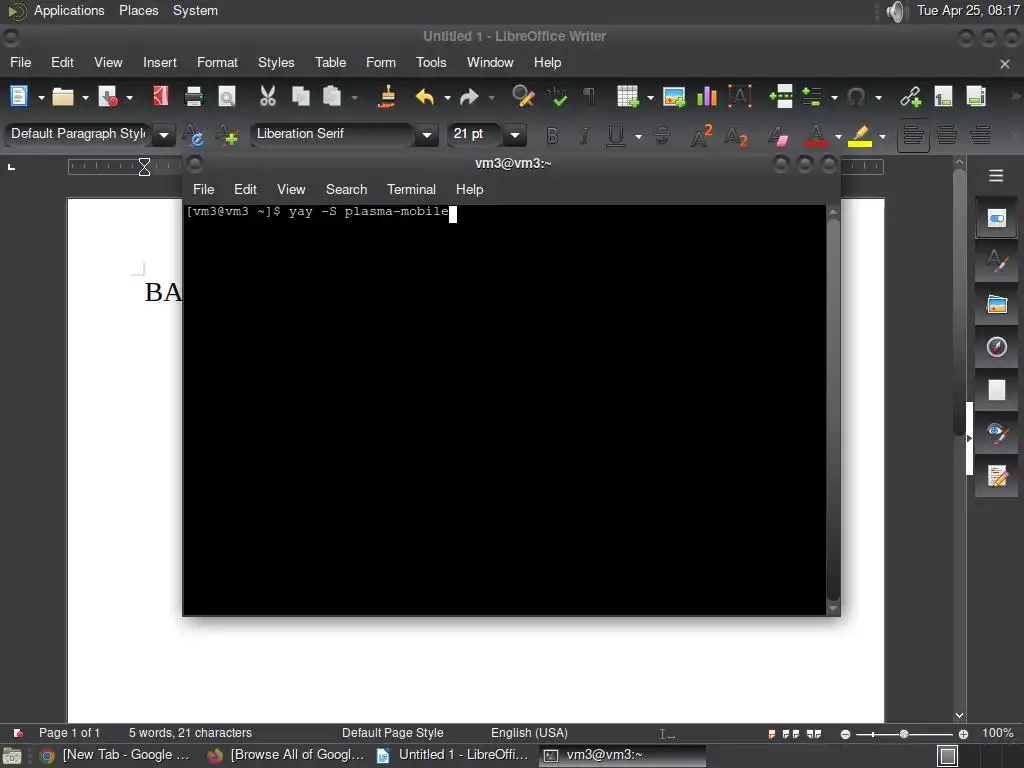Insert a table using the table icon

pyautogui.click(x=628, y=97)
